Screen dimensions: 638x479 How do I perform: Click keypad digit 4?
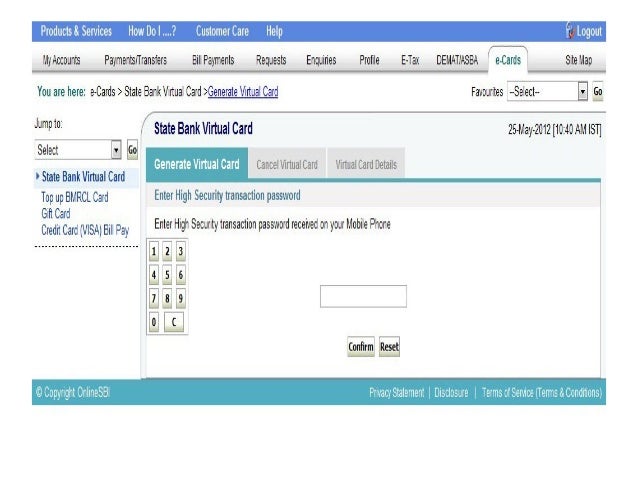coord(154,275)
